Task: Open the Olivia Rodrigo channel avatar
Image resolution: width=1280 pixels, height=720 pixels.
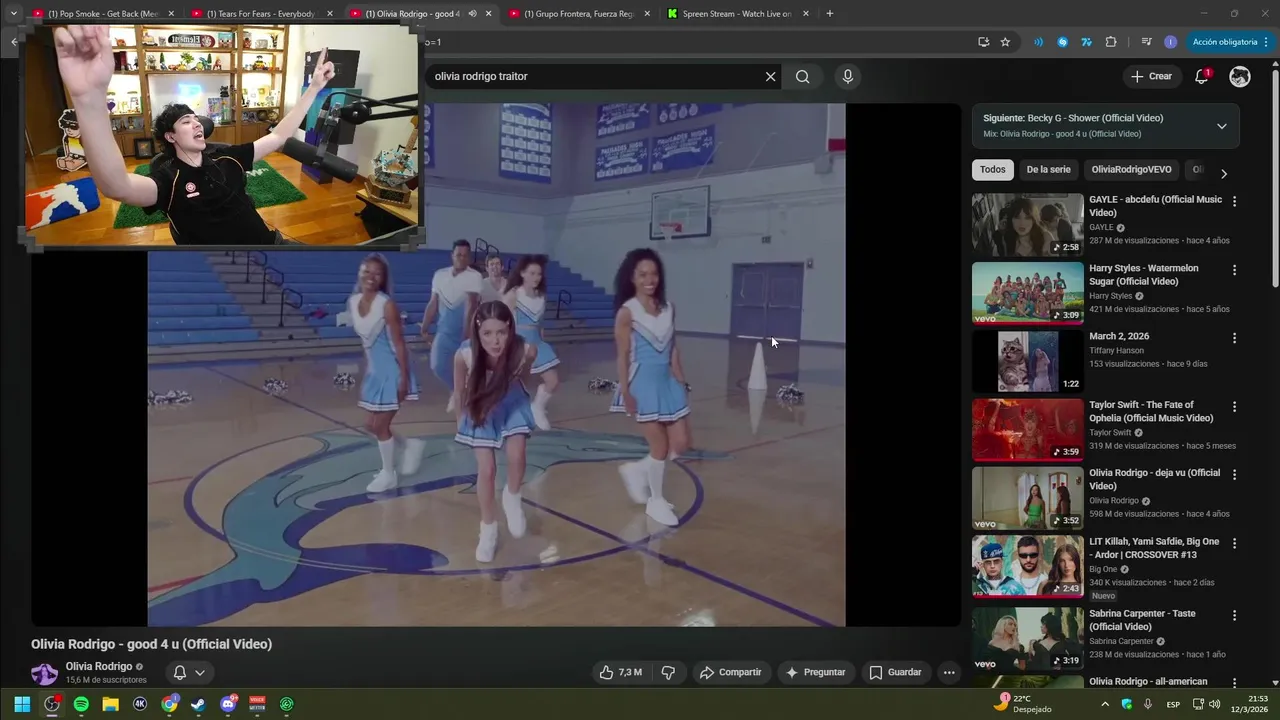Action: (x=44, y=673)
